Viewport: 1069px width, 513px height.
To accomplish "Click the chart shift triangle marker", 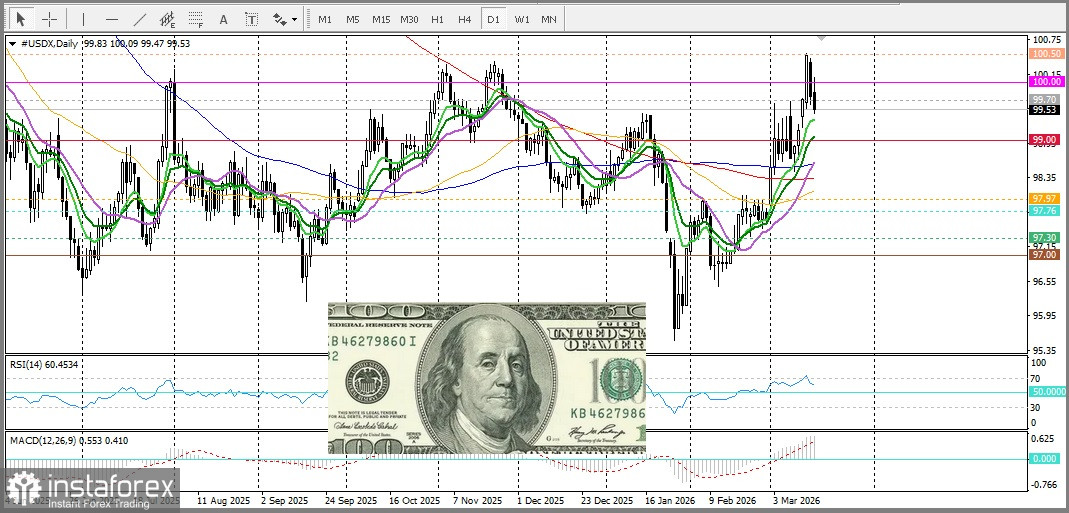I will coord(822,38).
